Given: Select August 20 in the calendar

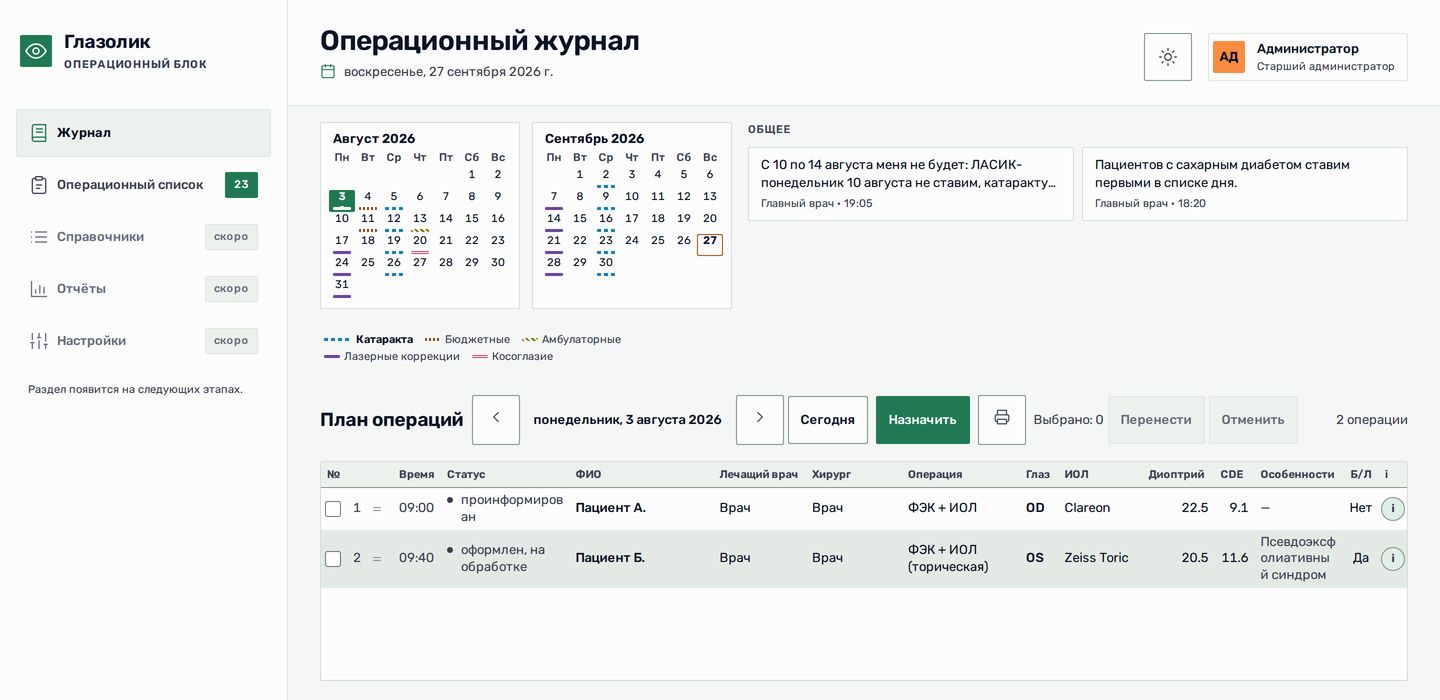Looking at the screenshot, I should (420, 242).
